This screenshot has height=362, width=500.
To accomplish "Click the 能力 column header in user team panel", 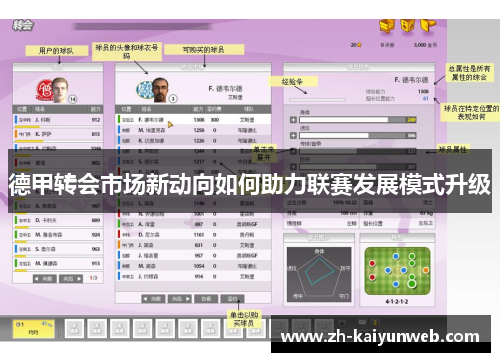I will coord(96,109).
